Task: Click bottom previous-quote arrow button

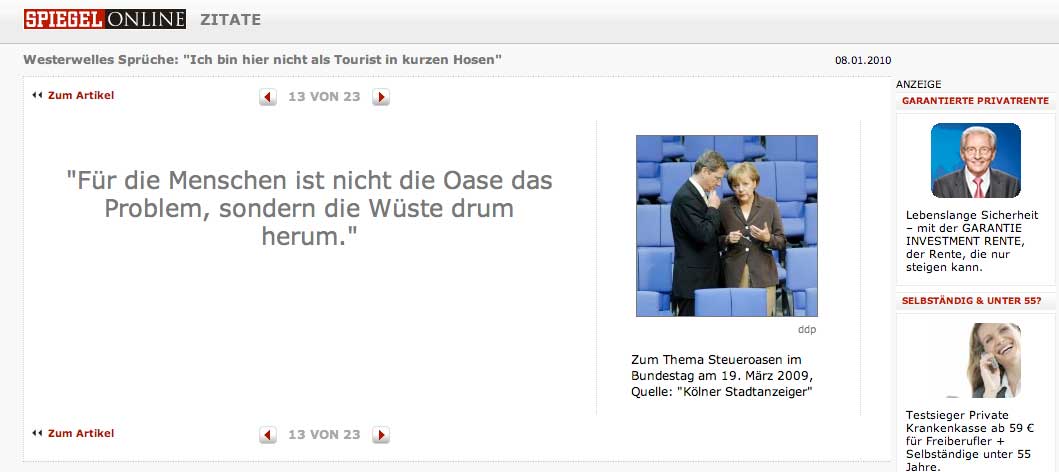Action: (268, 435)
